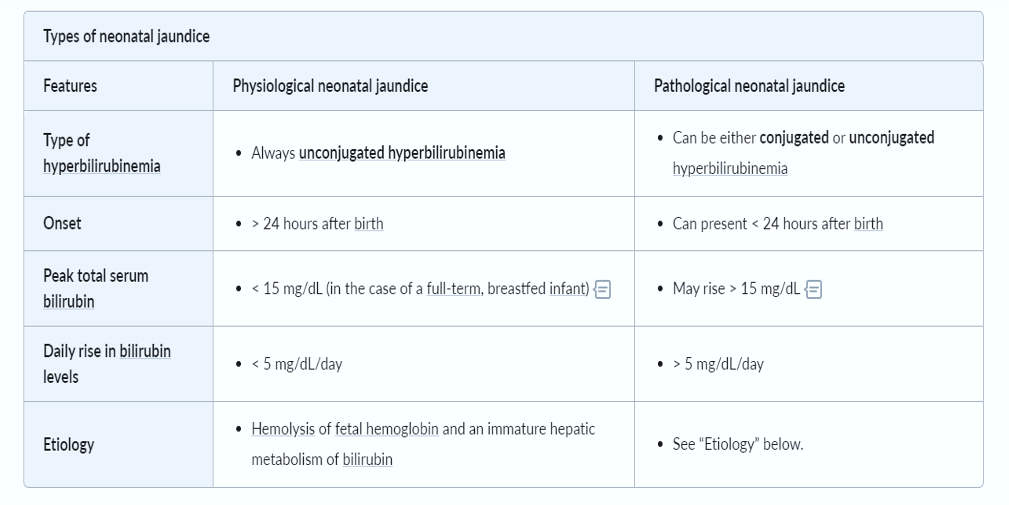Select the "Physiological neonatal jaundice" column header

[330, 86]
